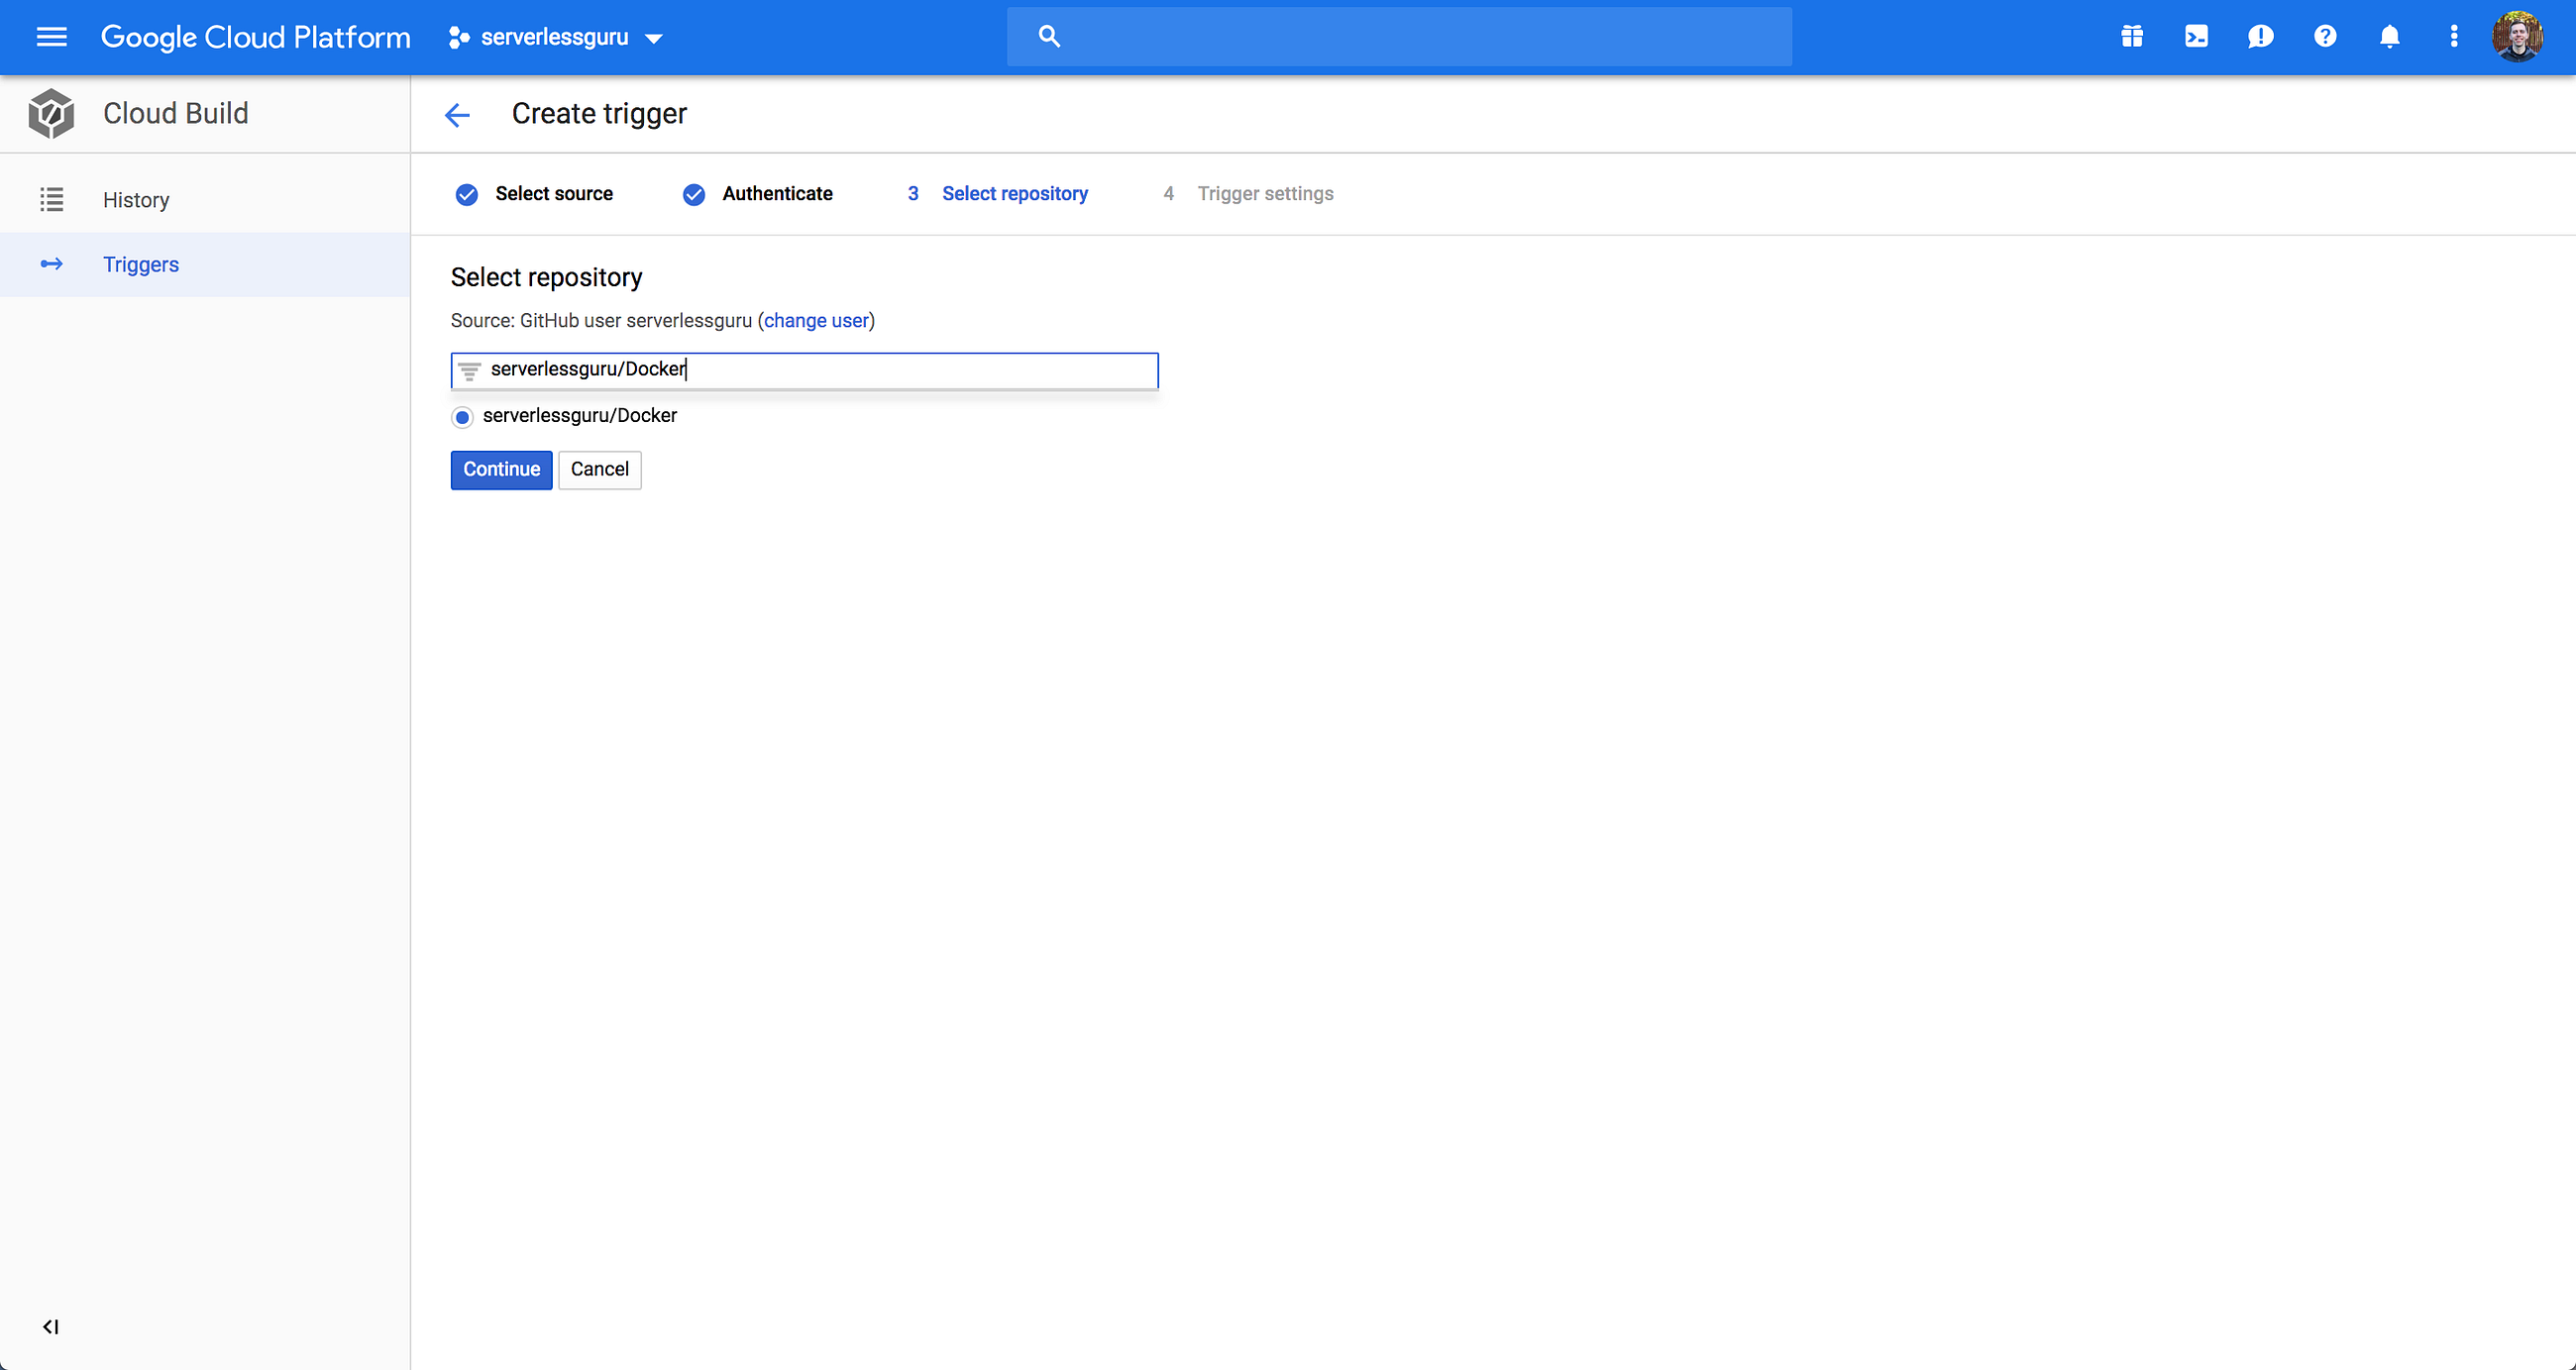Open the History menu item
Screen dimensions: 2576x1370
(x=136, y=200)
